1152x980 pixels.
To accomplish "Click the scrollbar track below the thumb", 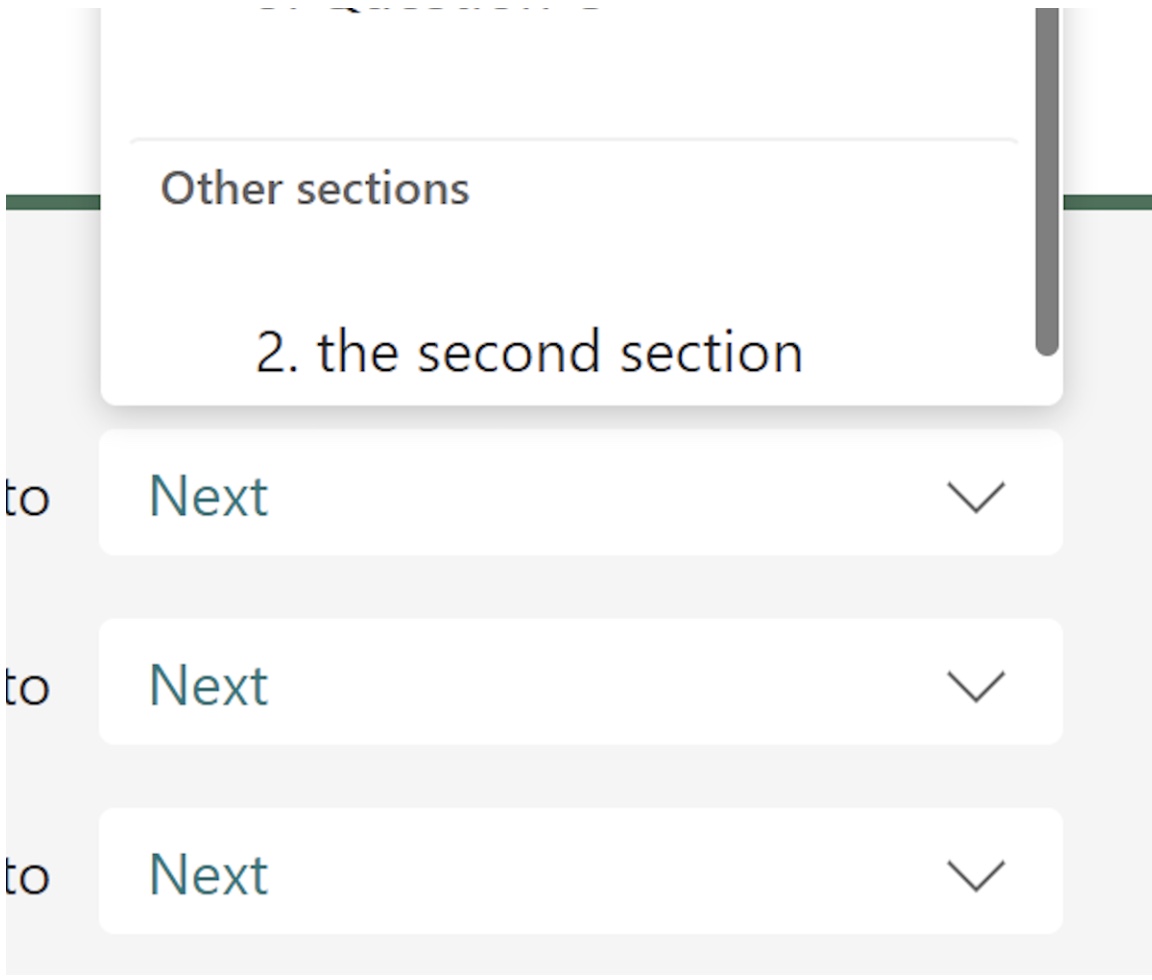I will [x=1046, y=378].
